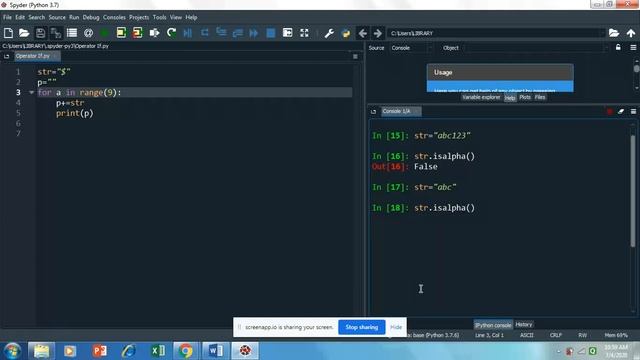Open the Consoles menu
Viewport: 640px width, 360px height.
114,18
